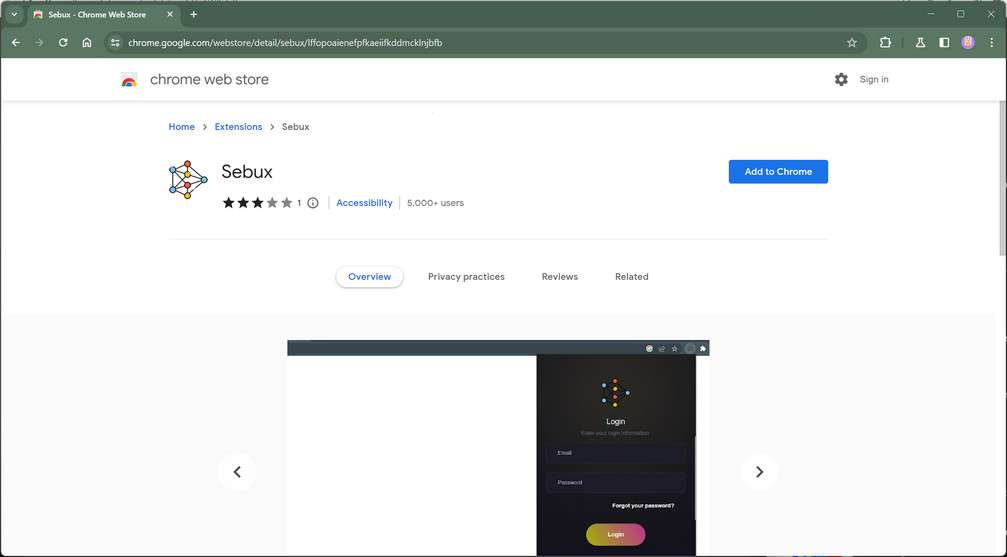The width and height of the screenshot is (1007, 557).
Task: Switch to the Reviews tab
Action: [x=559, y=277]
